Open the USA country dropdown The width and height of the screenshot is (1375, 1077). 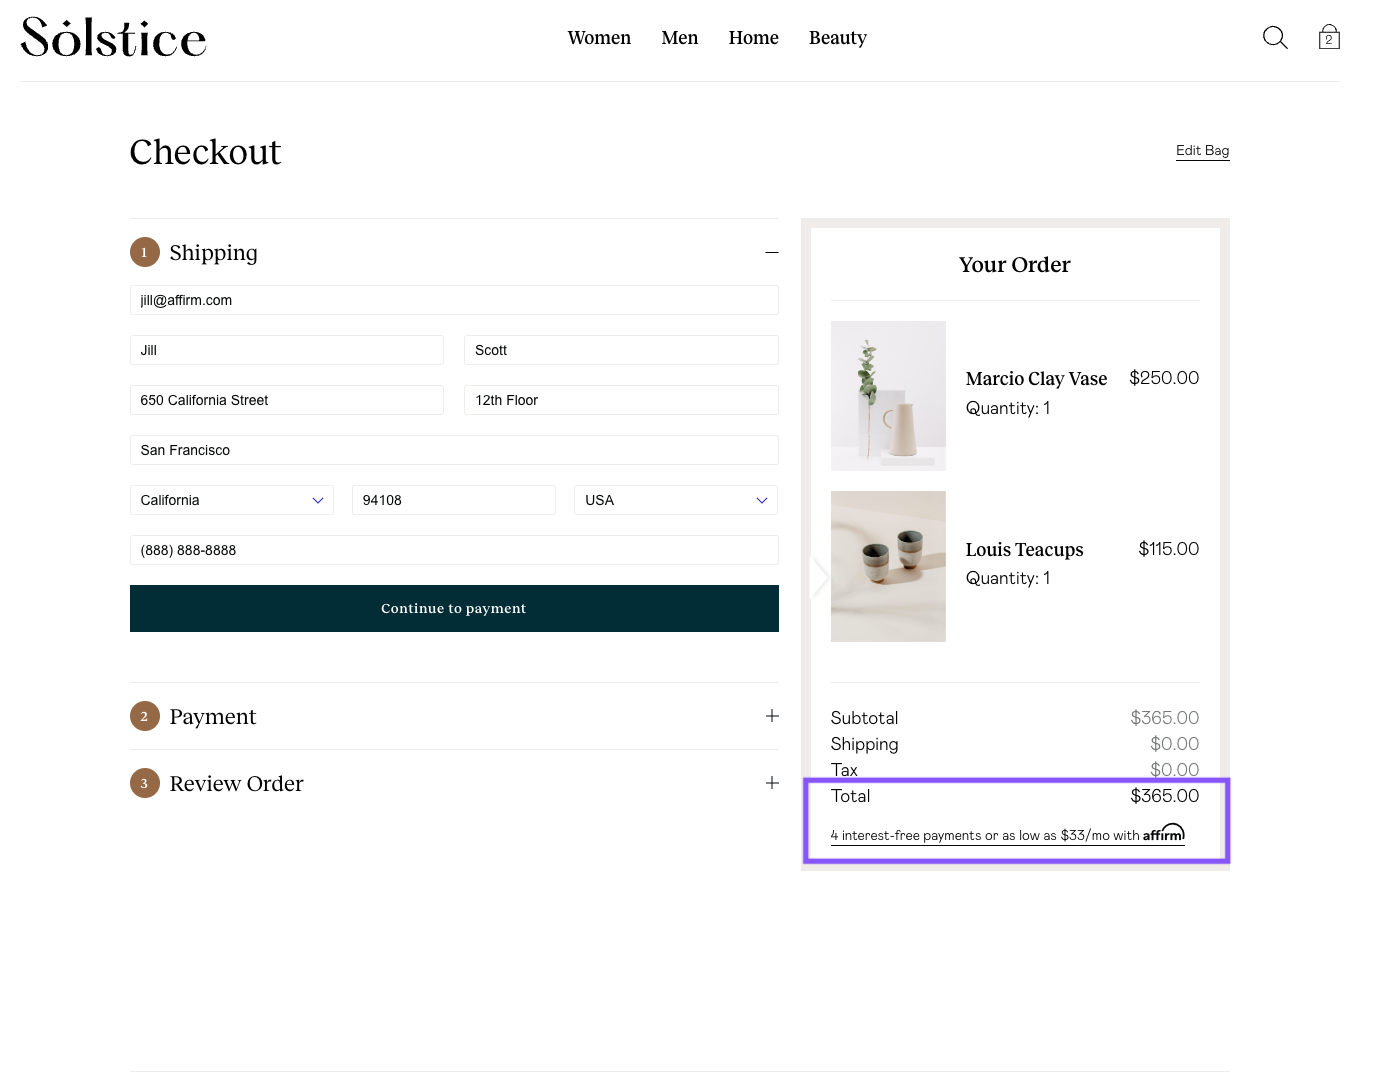coord(676,500)
